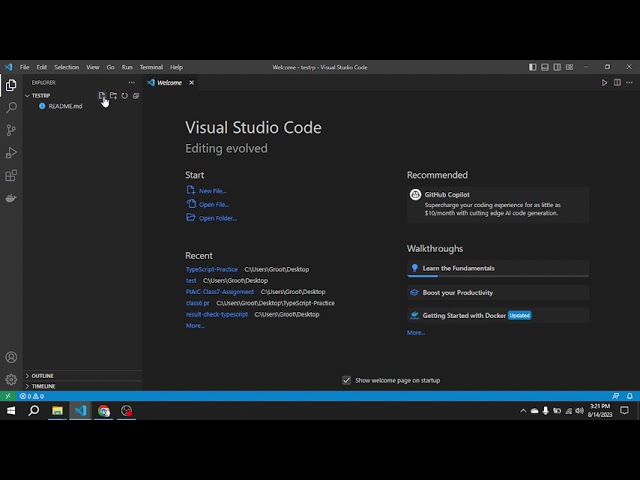This screenshot has width=640, height=480.
Task: Open notifications bell in status bar
Action: 630,396
